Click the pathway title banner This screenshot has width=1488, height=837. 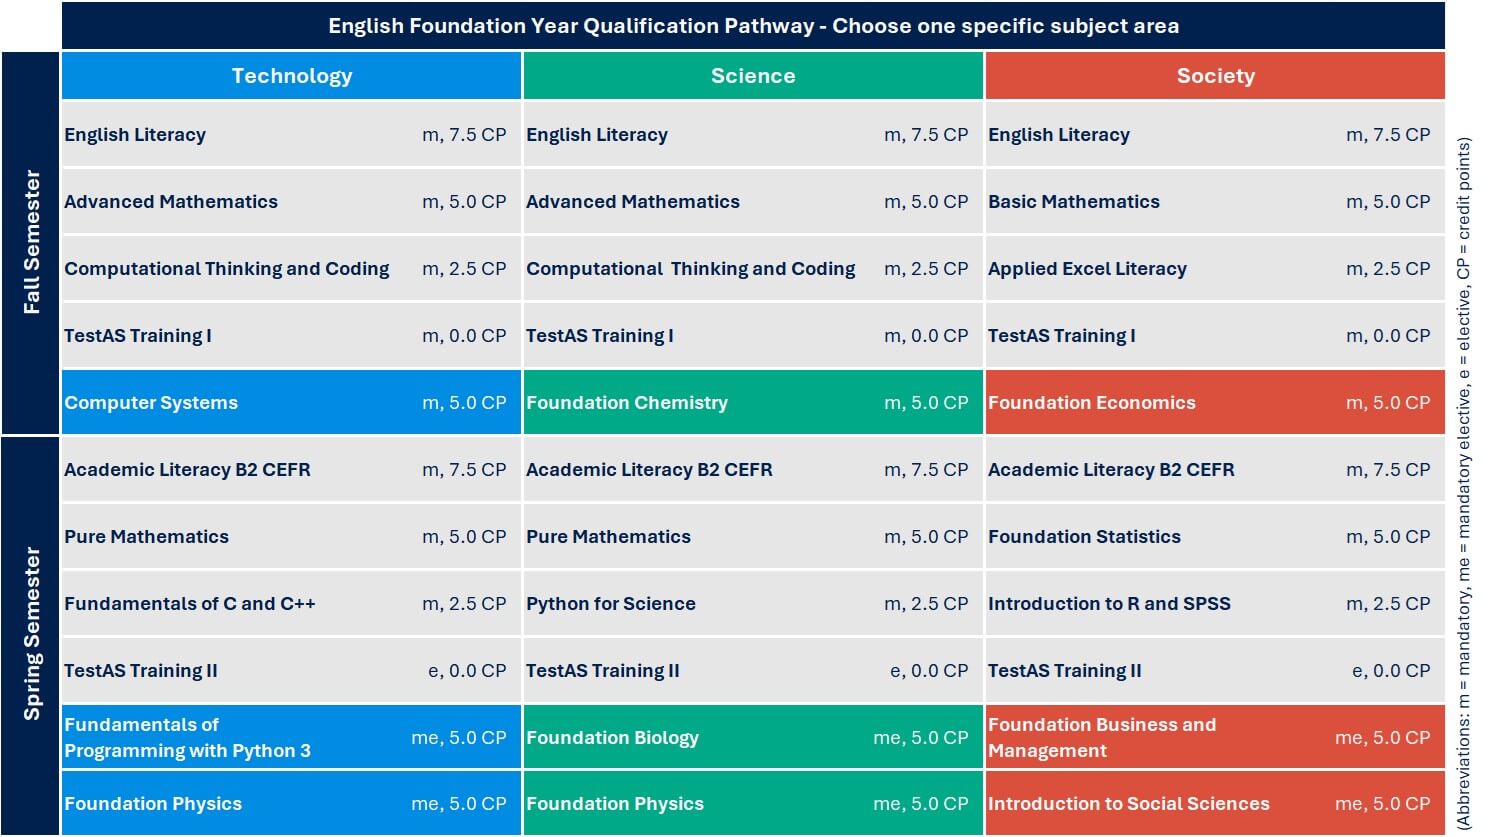click(753, 26)
